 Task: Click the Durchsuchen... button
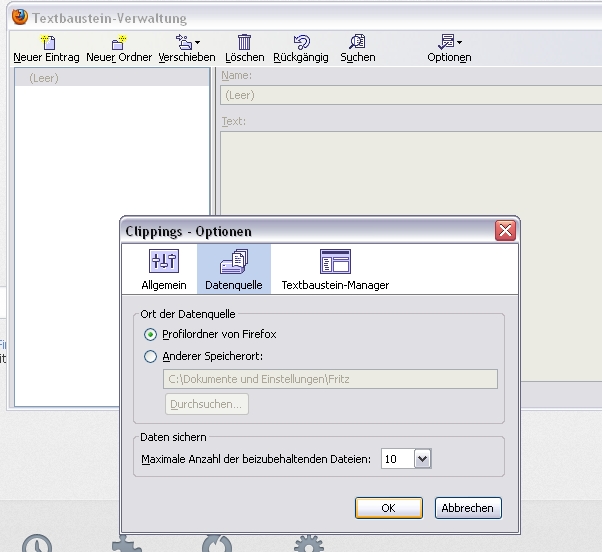click(206, 404)
